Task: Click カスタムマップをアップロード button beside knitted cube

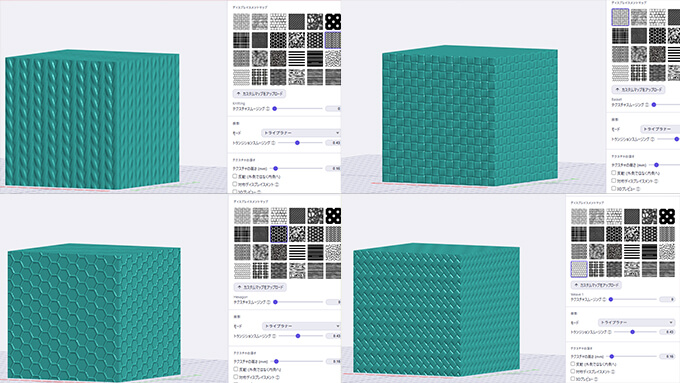Action: (x=259, y=94)
